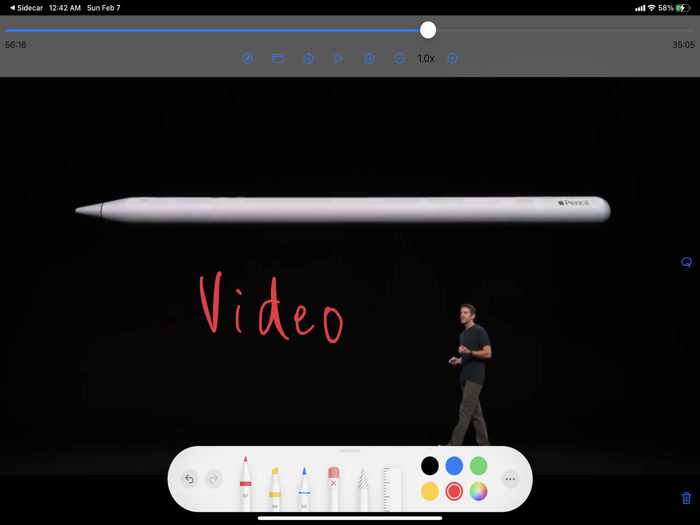The image size is (700, 525).
Task: Choose the selected red color swatch
Action: coord(454,492)
